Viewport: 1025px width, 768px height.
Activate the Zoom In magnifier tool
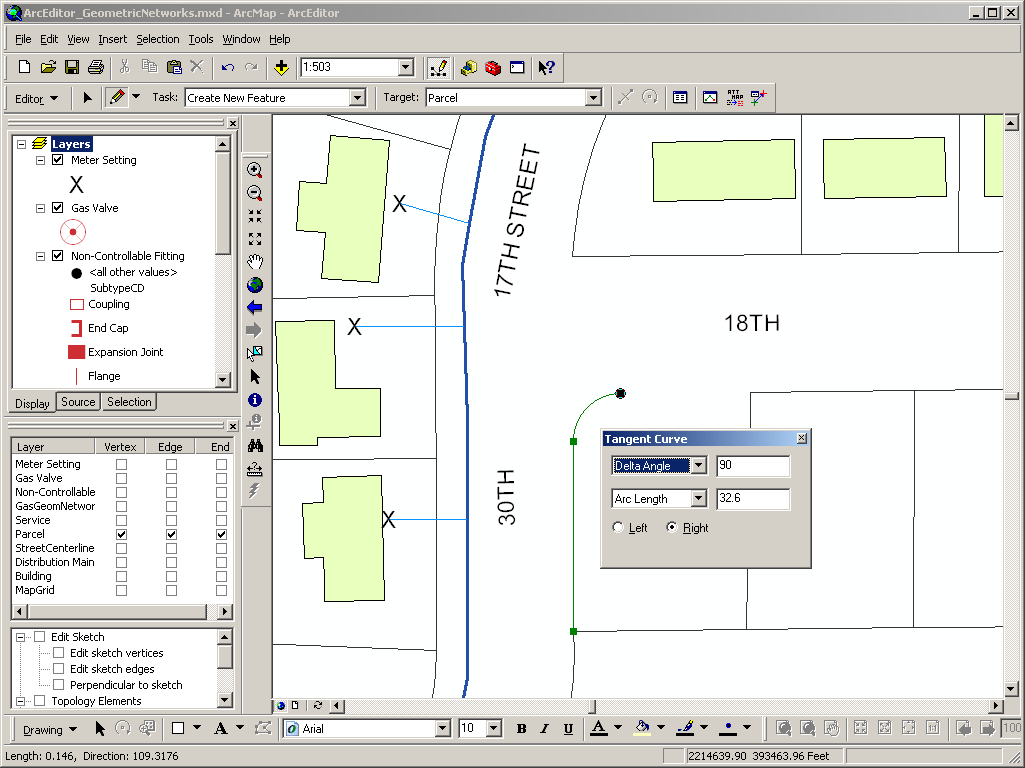click(255, 170)
